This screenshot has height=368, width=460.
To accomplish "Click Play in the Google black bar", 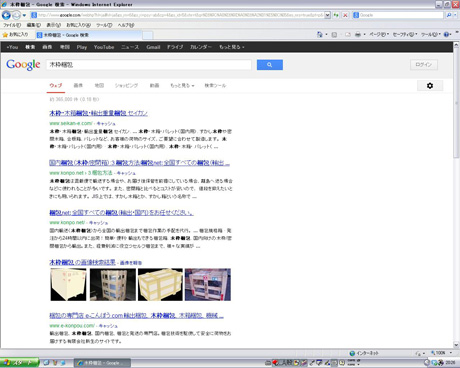I will click(82, 47).
